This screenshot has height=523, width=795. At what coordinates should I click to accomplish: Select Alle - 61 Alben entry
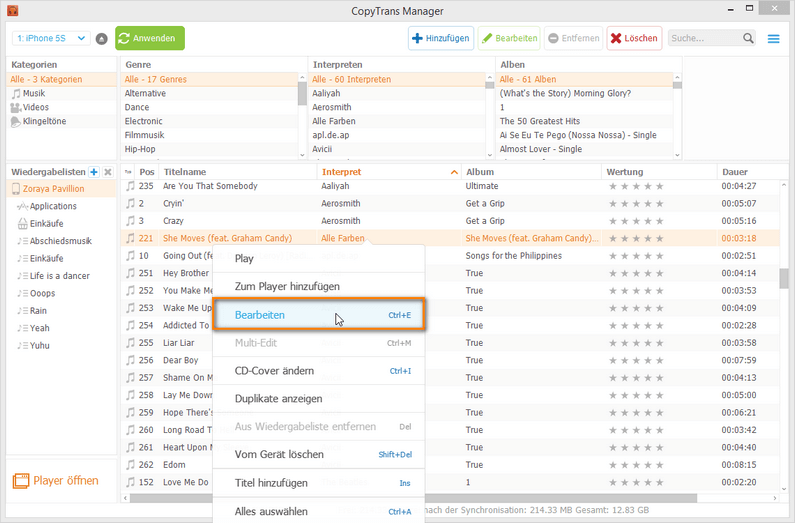(585, 80)
